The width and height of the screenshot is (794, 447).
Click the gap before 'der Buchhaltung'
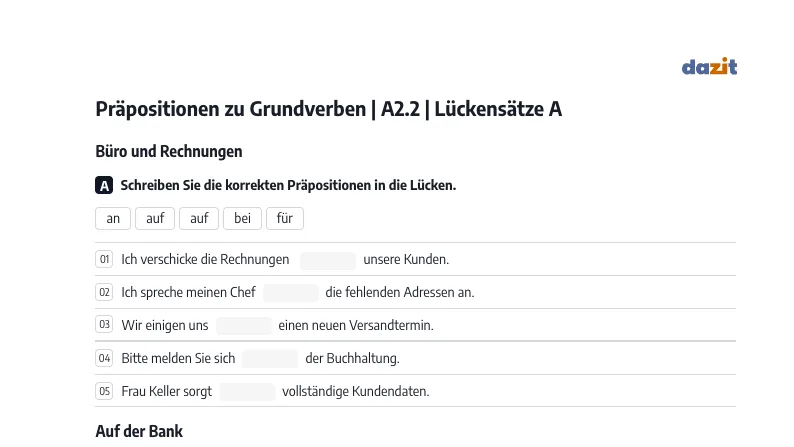[x=270, y=358]
